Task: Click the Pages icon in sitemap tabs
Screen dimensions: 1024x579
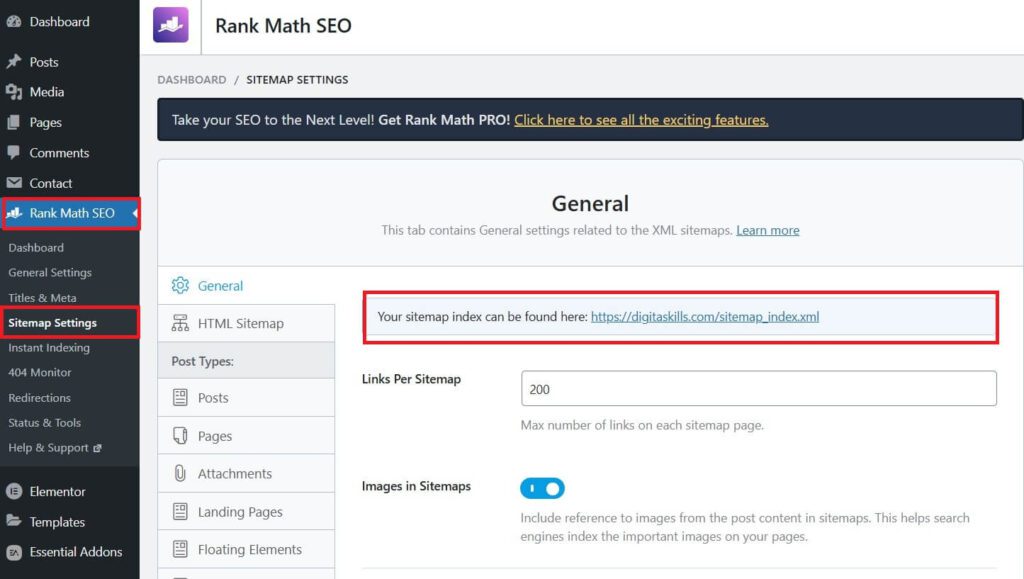Action: (180, 435)
